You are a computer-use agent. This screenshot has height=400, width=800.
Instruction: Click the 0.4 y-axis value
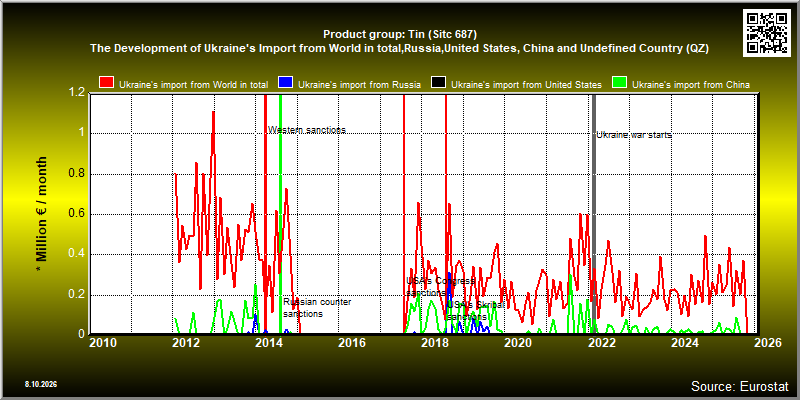(x=76, y=254)
